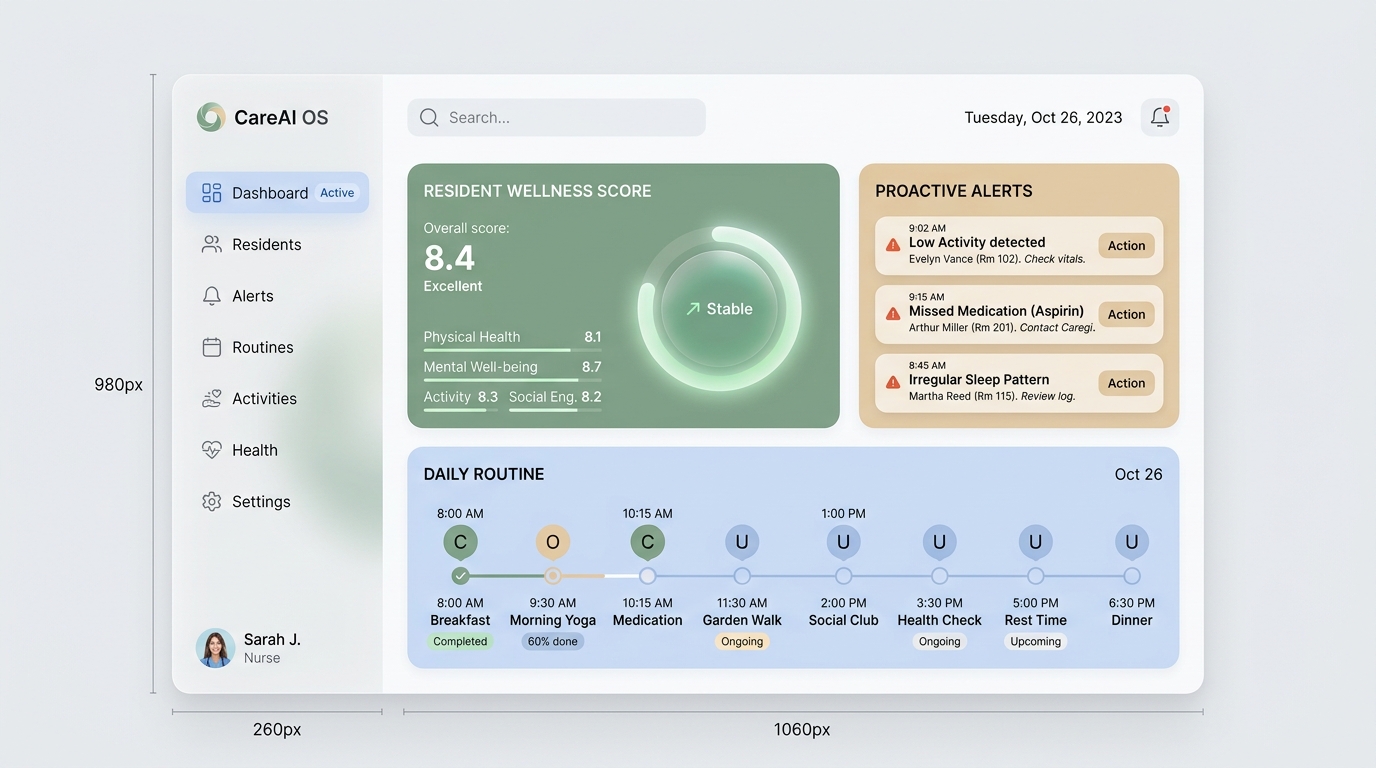
Task: Click the Dinner U status pin
Action: click(1131, 543)
